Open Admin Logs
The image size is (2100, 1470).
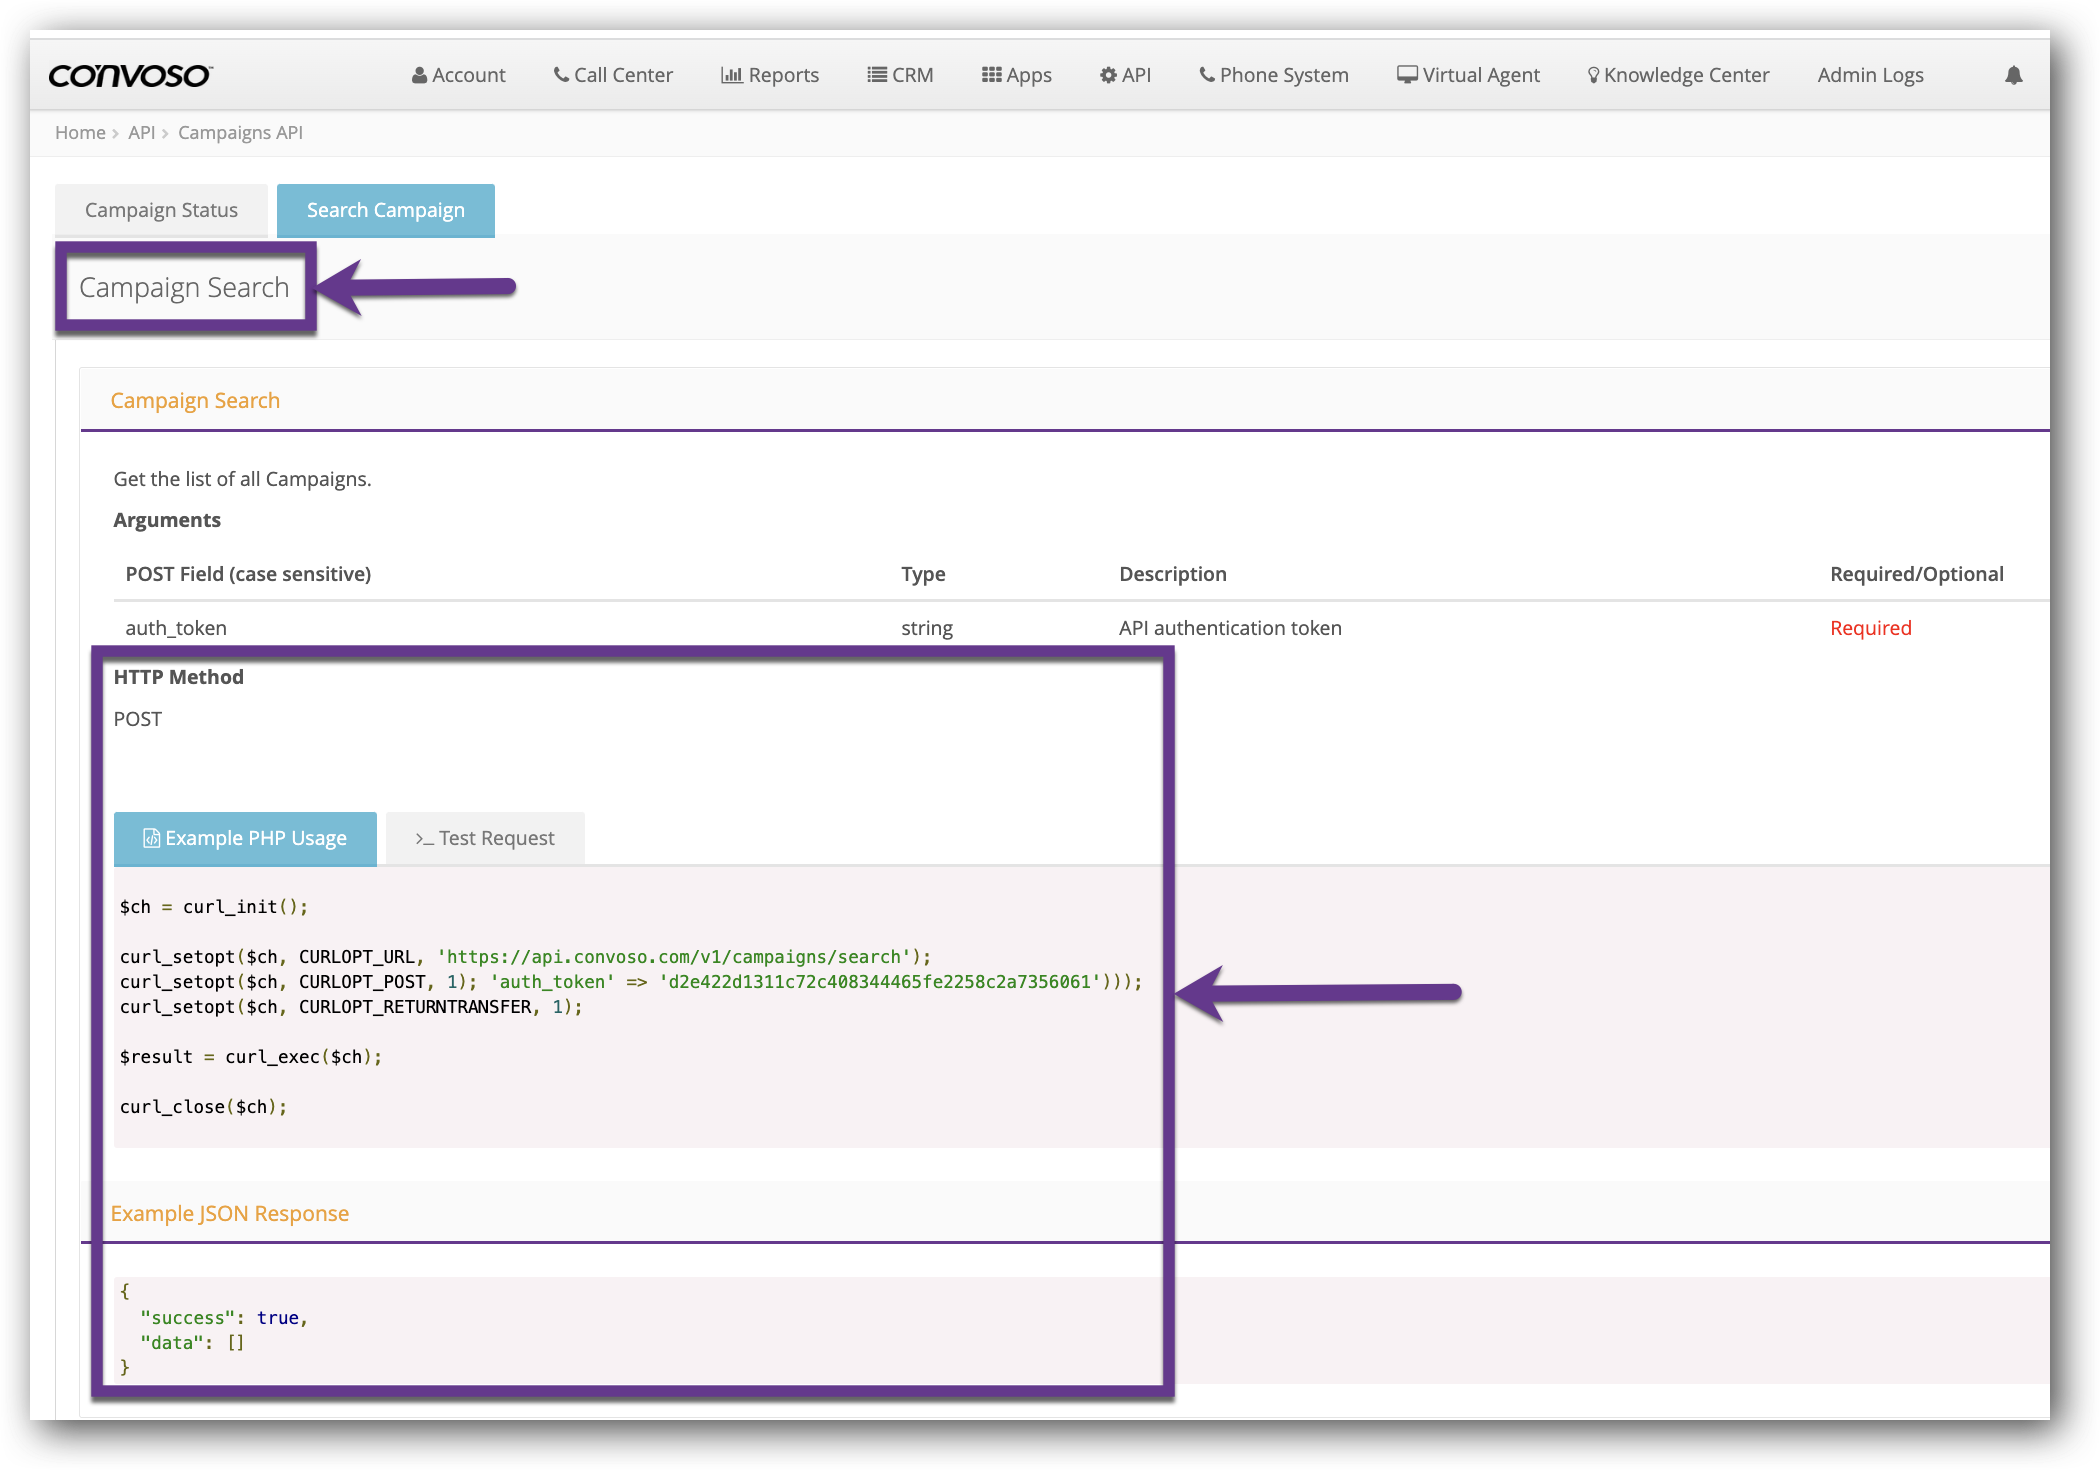[1870, 75]
